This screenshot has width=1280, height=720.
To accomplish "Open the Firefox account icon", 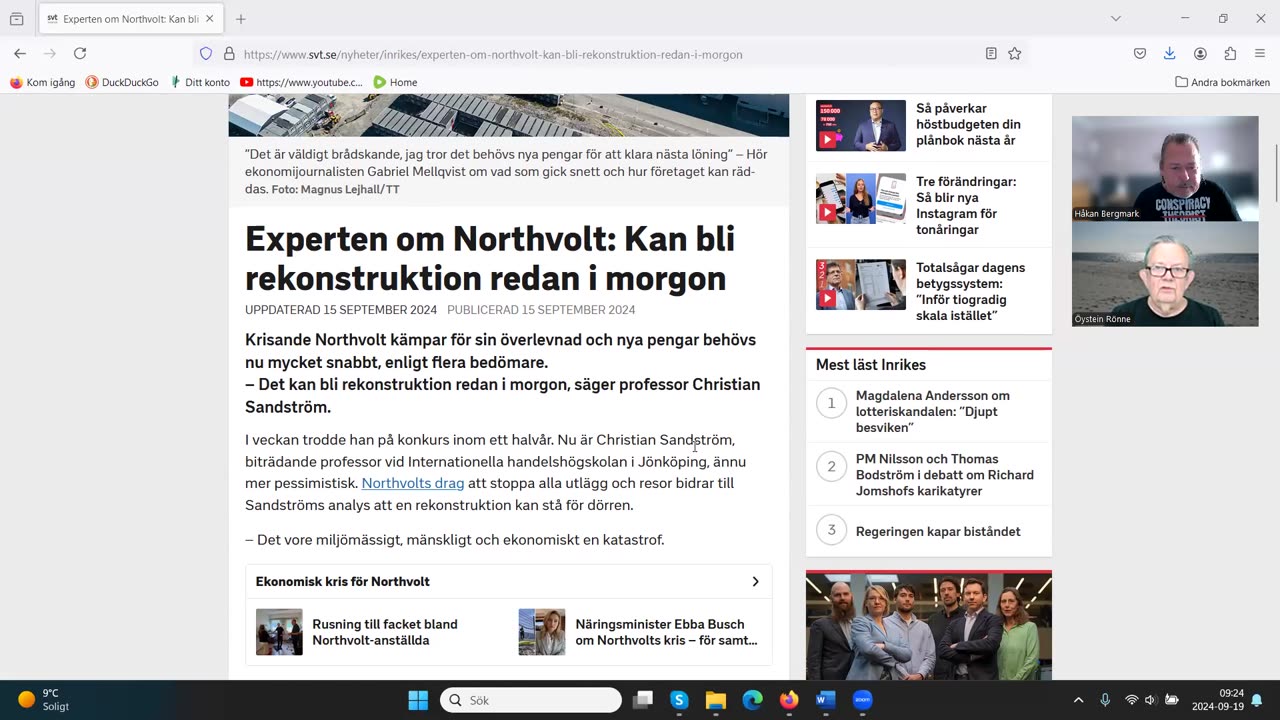I will (x=1200, y=54).
